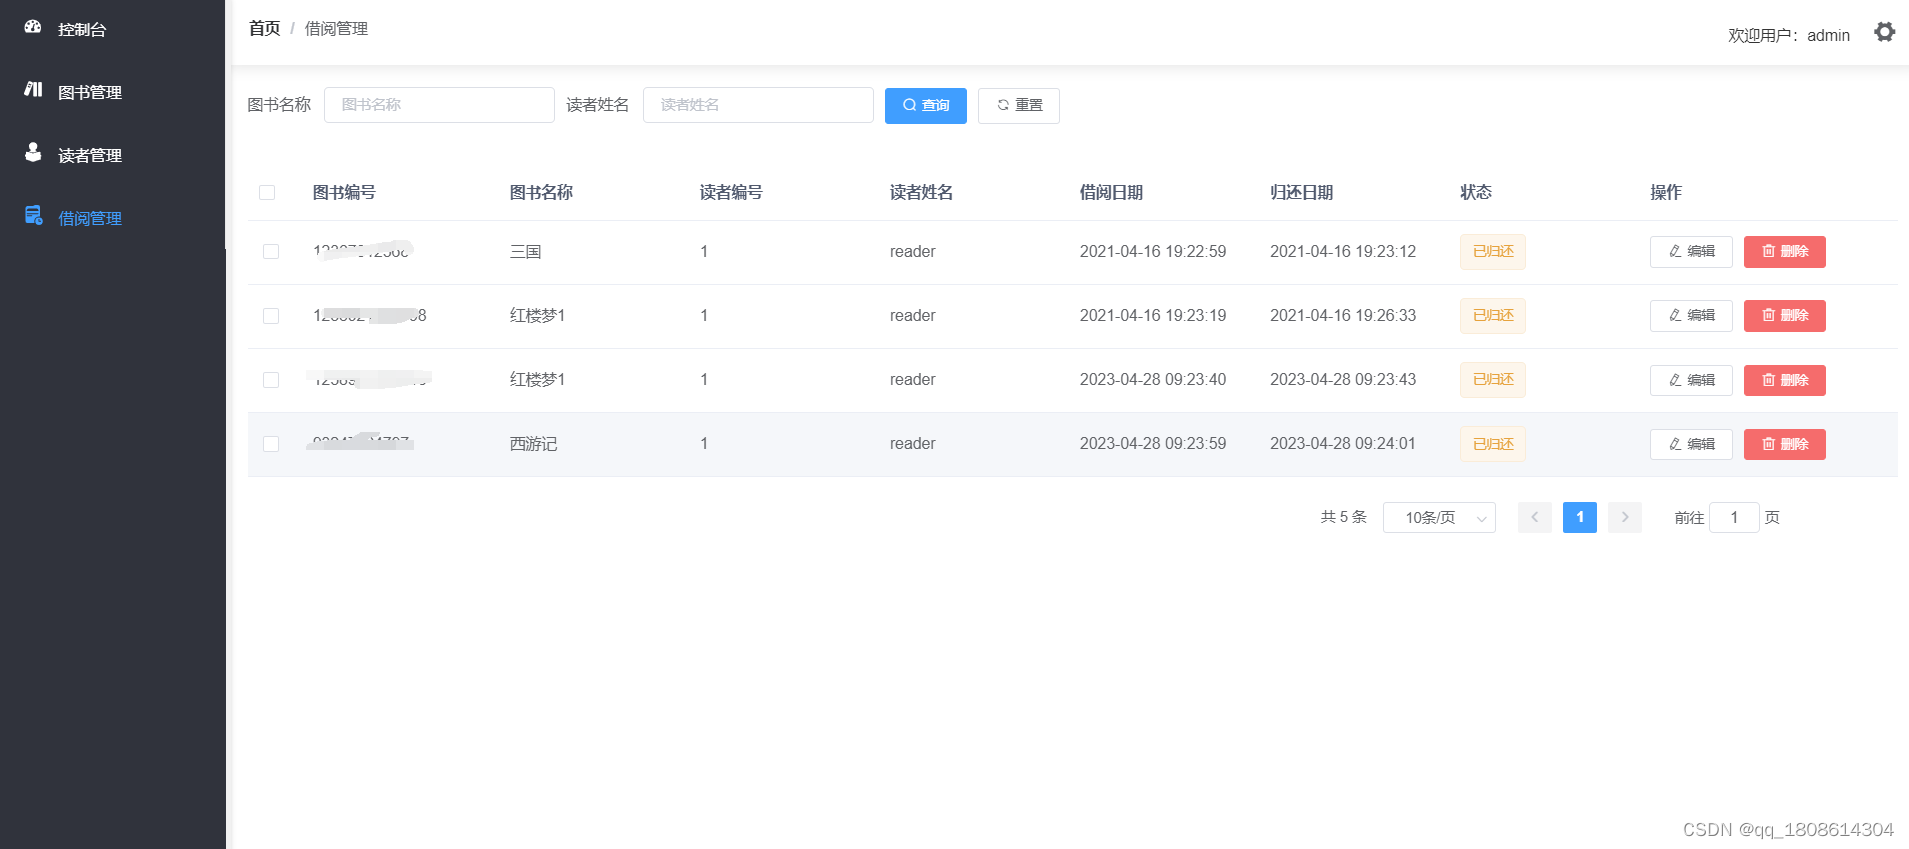The height and width of the screenshot is (849, 1909).
Task: Click the next page arrow
Action: [1624, 517]
